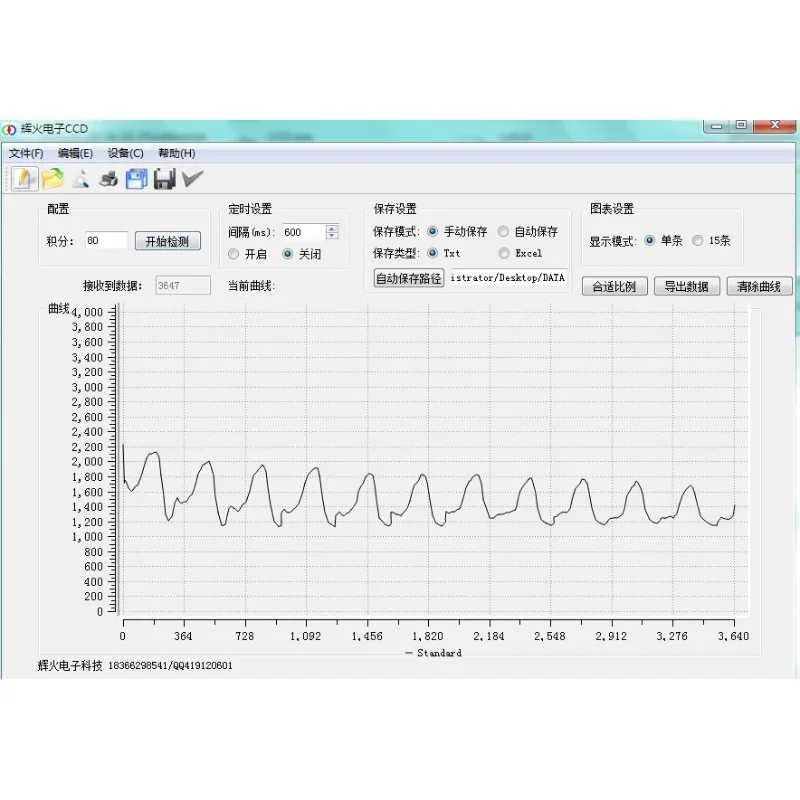This screenshot has width=800, height=800.
Task: Click the 合适比例 button
Action: click(615, 286)
